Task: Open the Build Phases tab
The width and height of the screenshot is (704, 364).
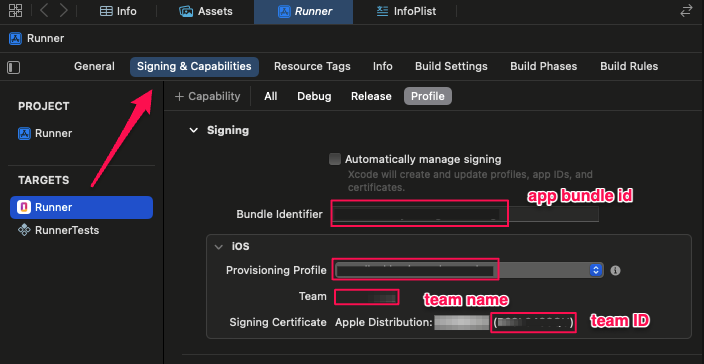Action: coord(543,66)
